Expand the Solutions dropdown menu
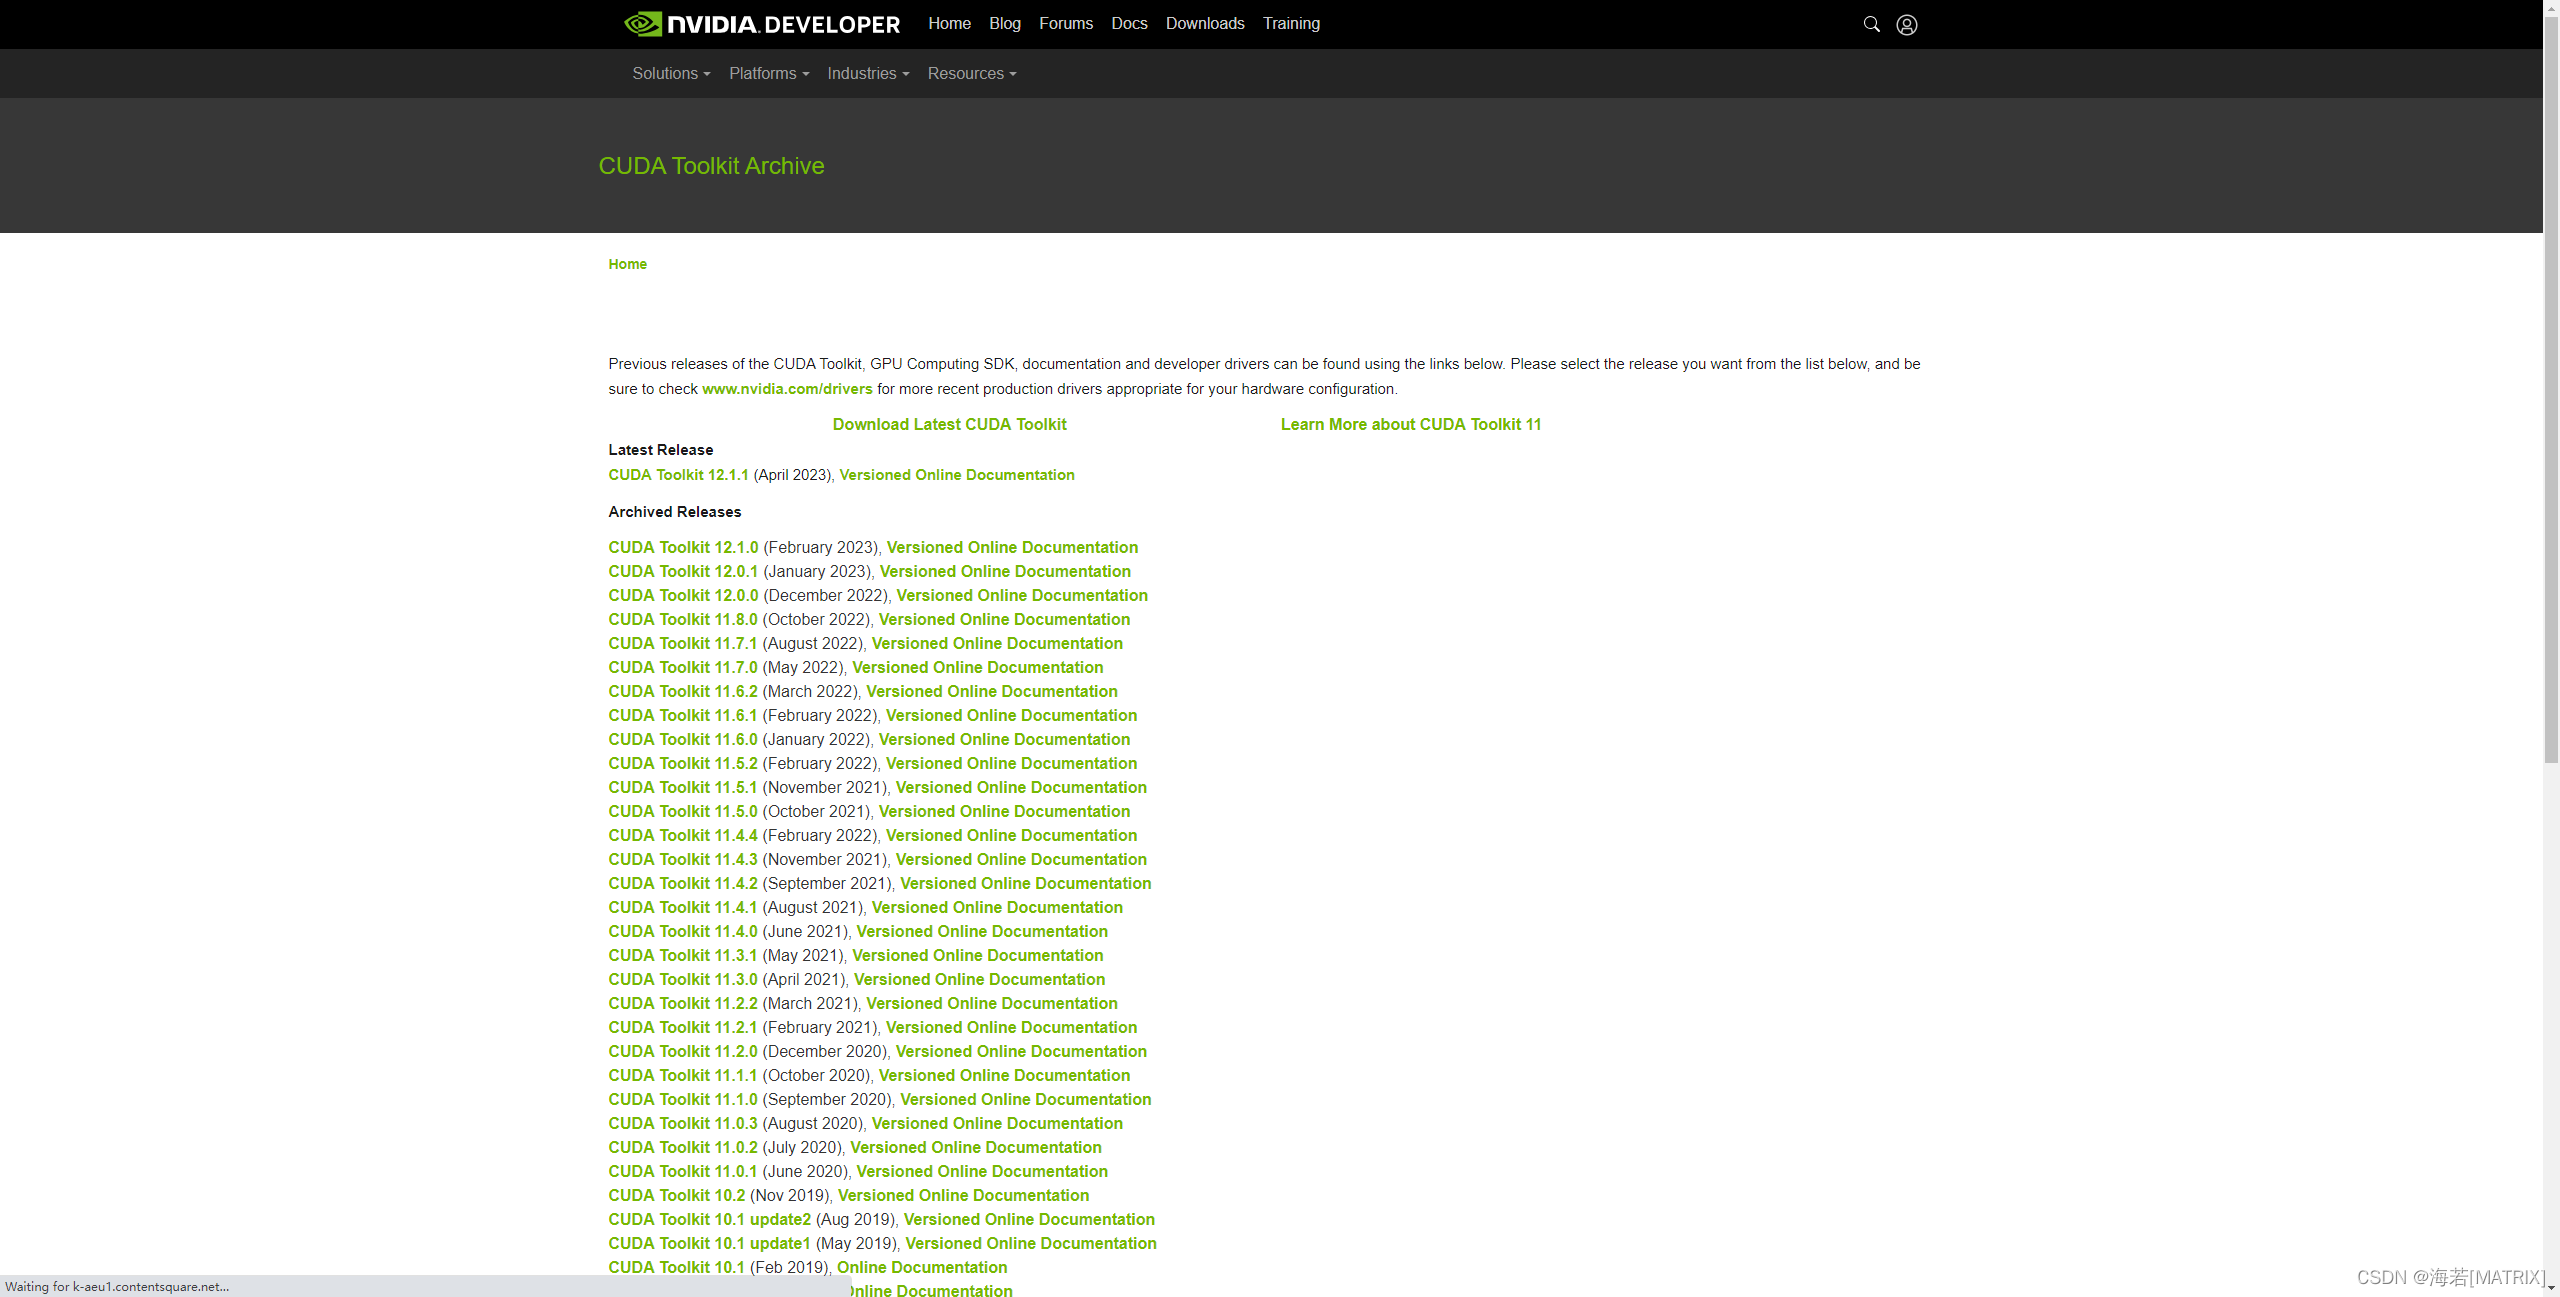This screenshot has width=2560, height=1297. coord(671,74)
